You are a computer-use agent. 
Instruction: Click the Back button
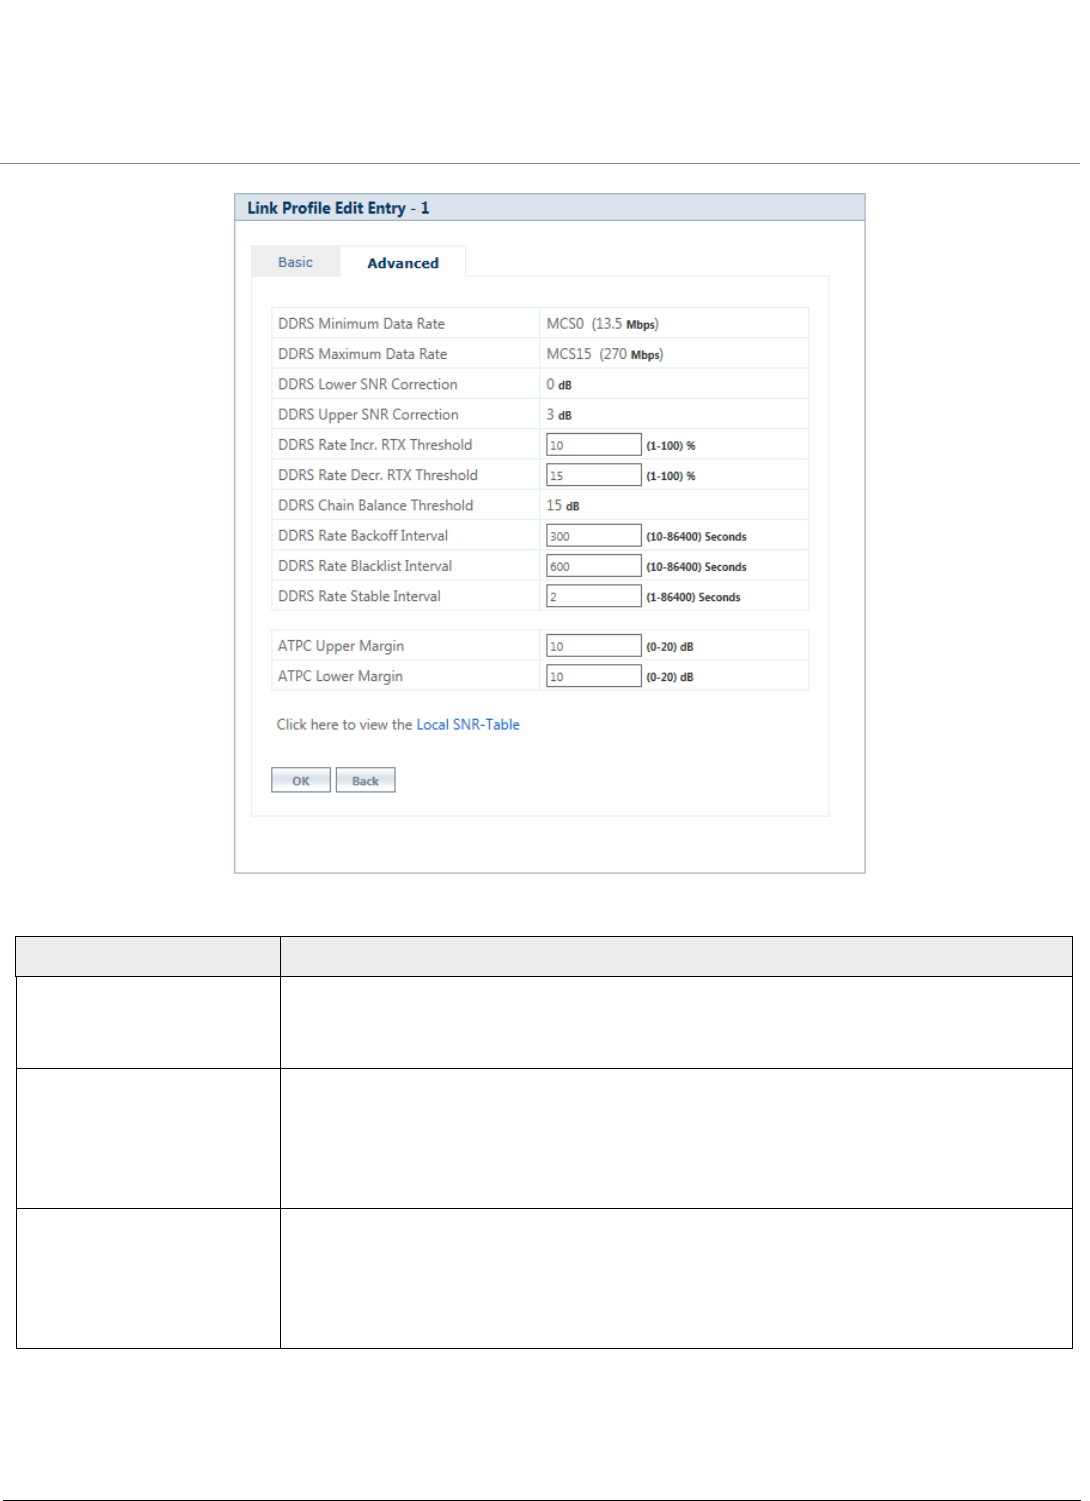365,780
